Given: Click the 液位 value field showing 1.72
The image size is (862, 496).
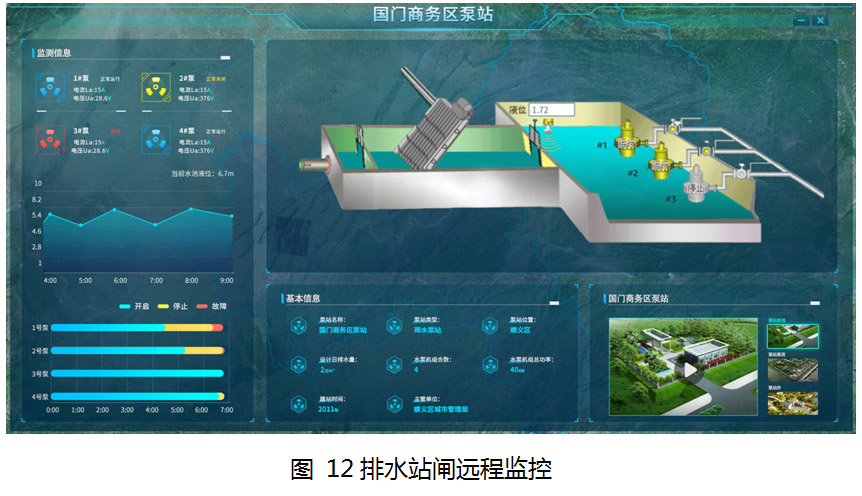Looking at the screenshot, I should click(x=552, y=109).
